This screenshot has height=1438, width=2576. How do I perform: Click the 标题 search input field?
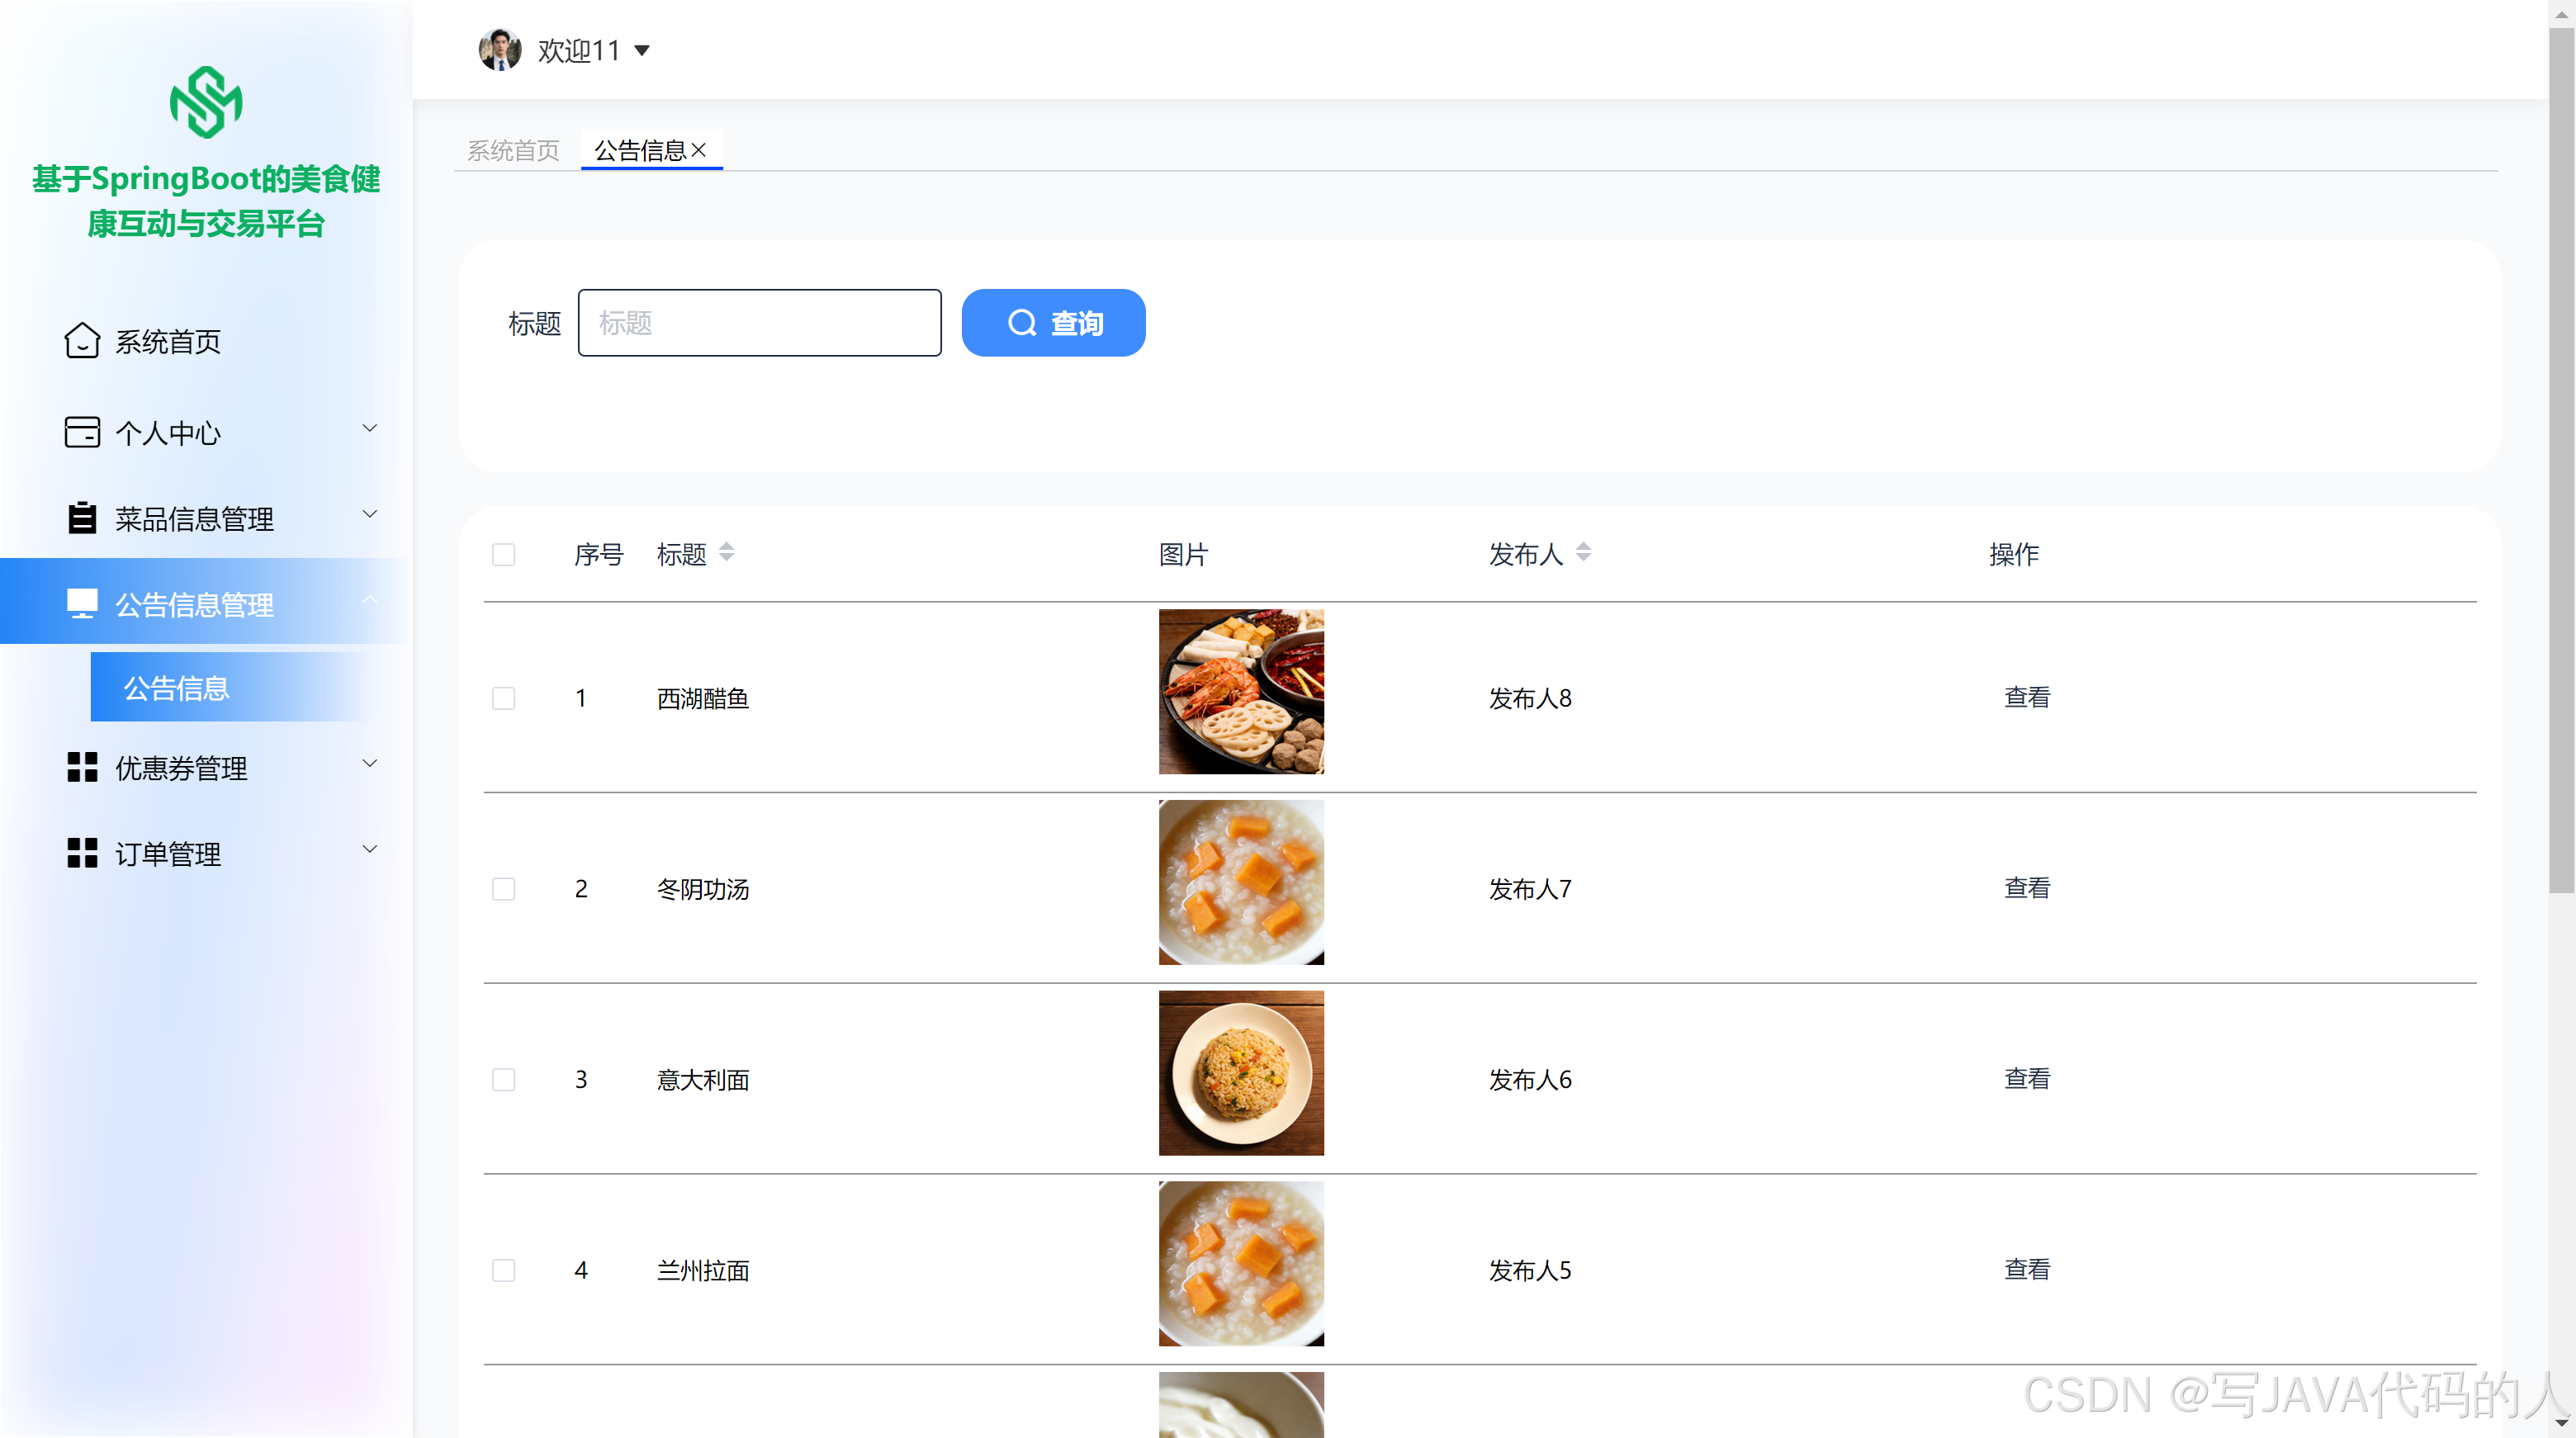[x=760, y=323]
